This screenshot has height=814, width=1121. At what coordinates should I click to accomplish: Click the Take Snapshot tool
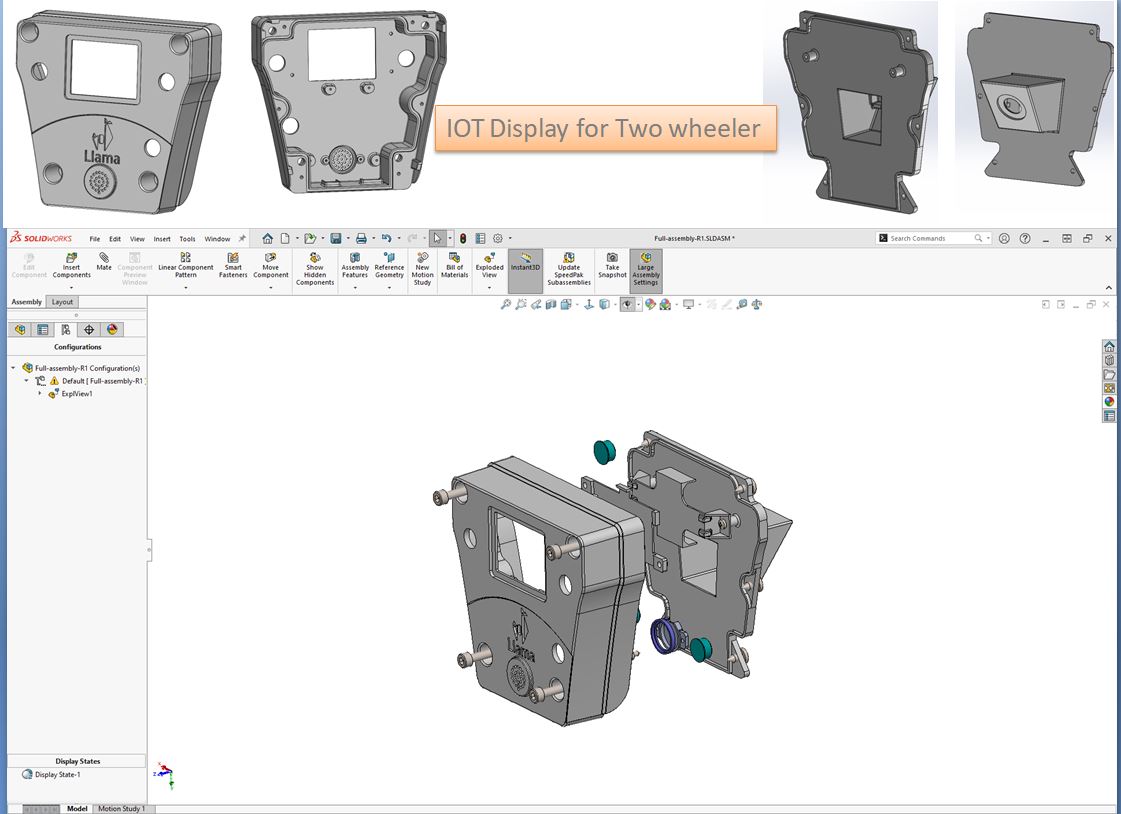click(x=612, y=266)
